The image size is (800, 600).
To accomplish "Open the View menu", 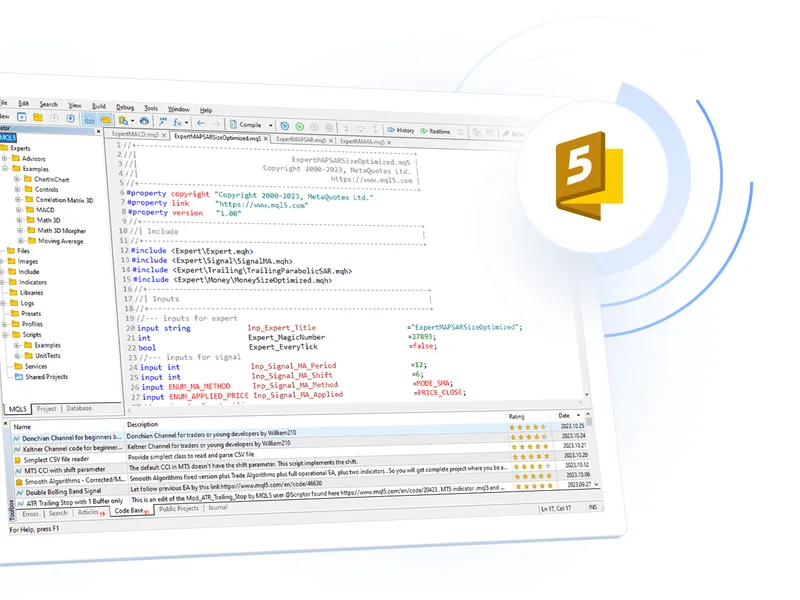I will tap(74, 105).
